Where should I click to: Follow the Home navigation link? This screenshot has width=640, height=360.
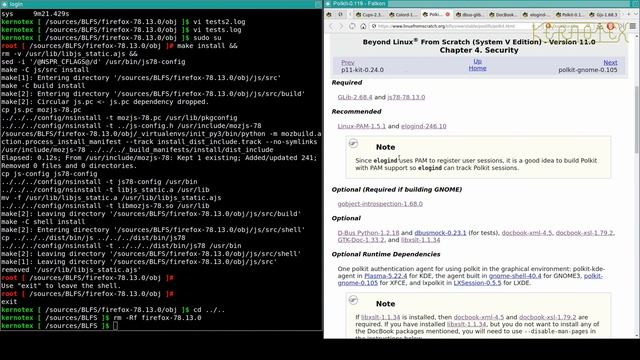477,68
